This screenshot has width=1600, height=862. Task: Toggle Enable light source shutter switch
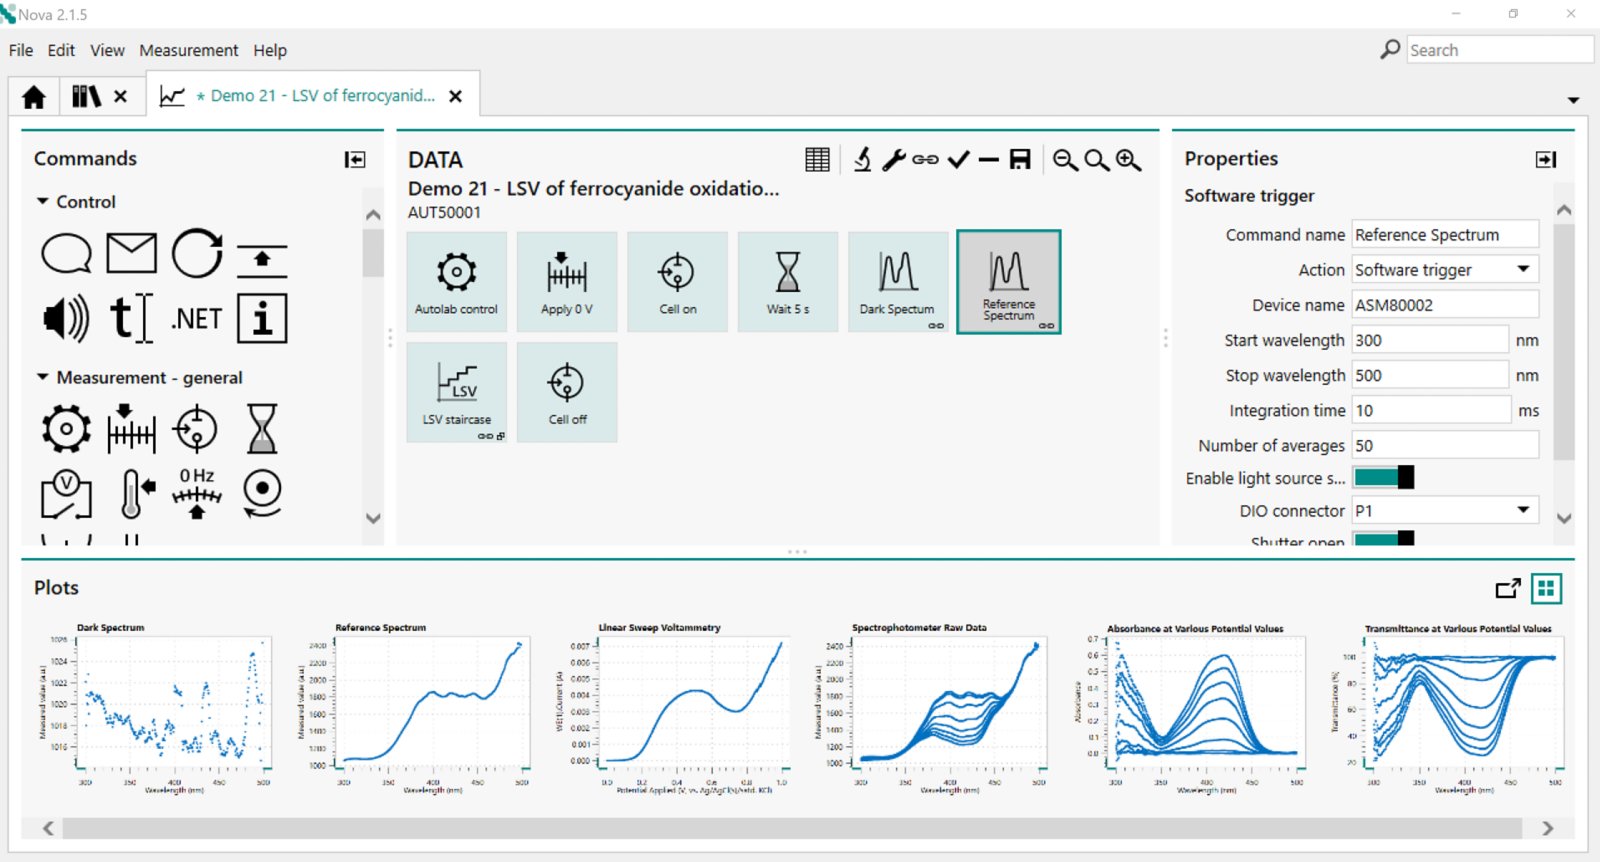(1384, 478)
